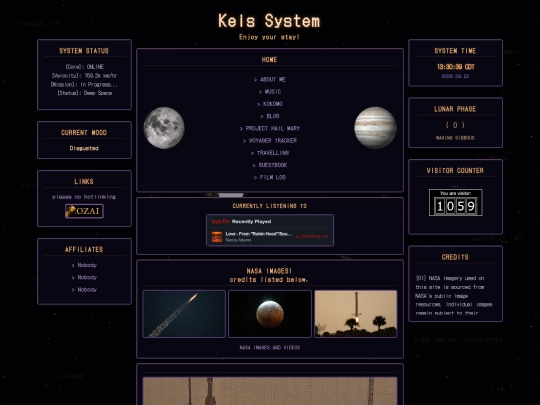Open the BLOG link
Screen dimensions: 540x405
pyautogui.click(x=270, y=116)
